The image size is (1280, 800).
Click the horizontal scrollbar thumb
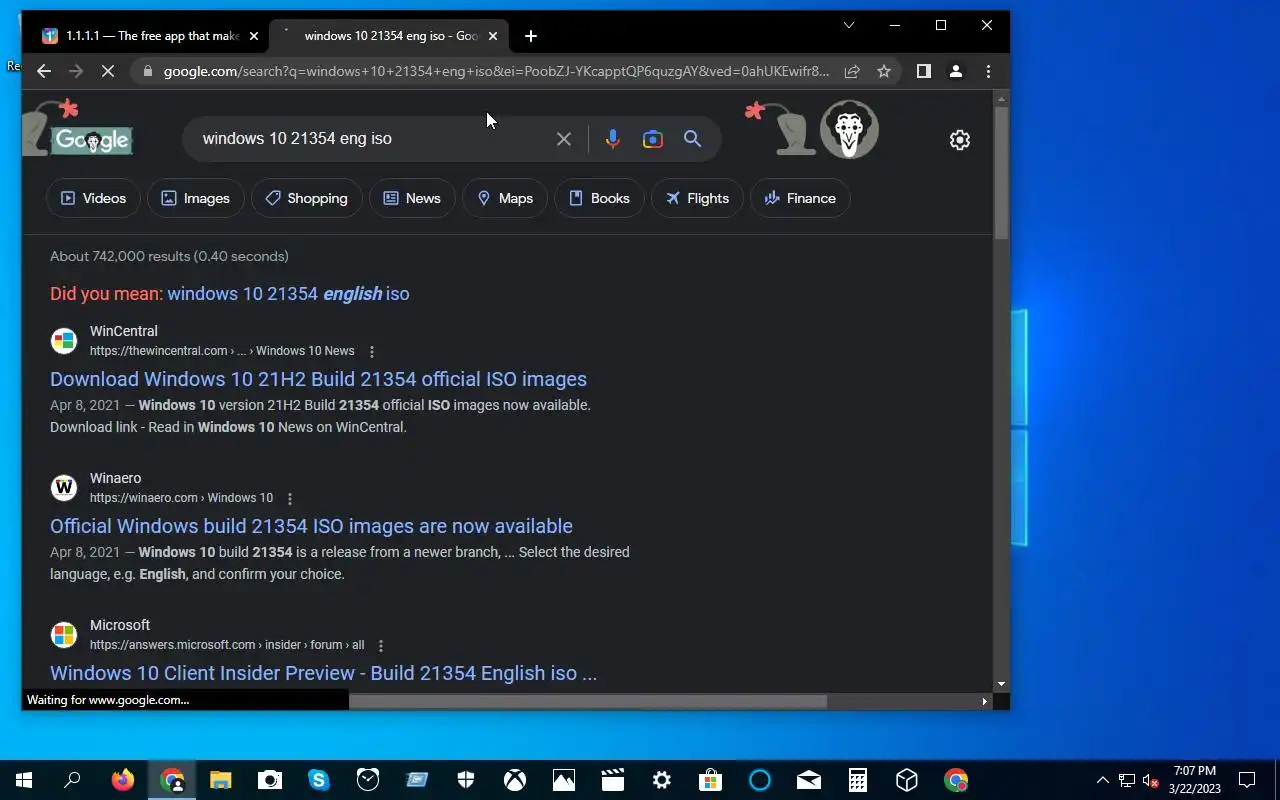588,701
